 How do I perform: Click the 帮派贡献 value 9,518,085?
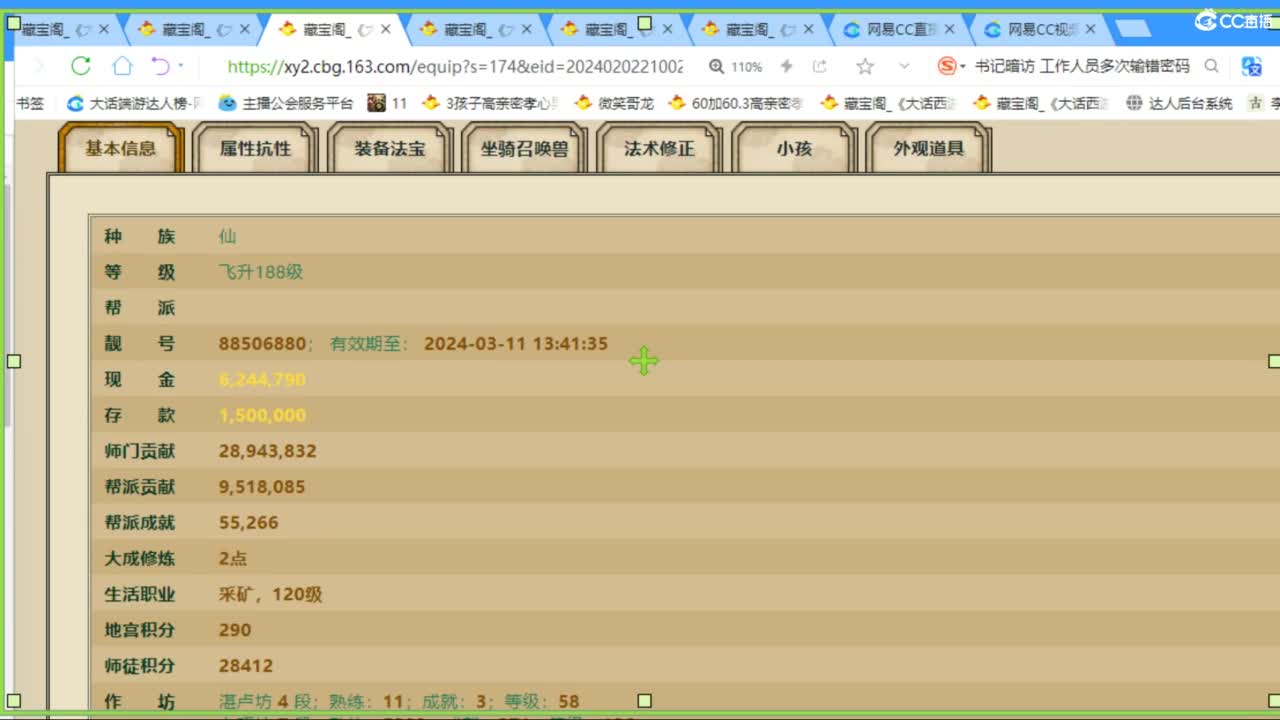point(262,487)
